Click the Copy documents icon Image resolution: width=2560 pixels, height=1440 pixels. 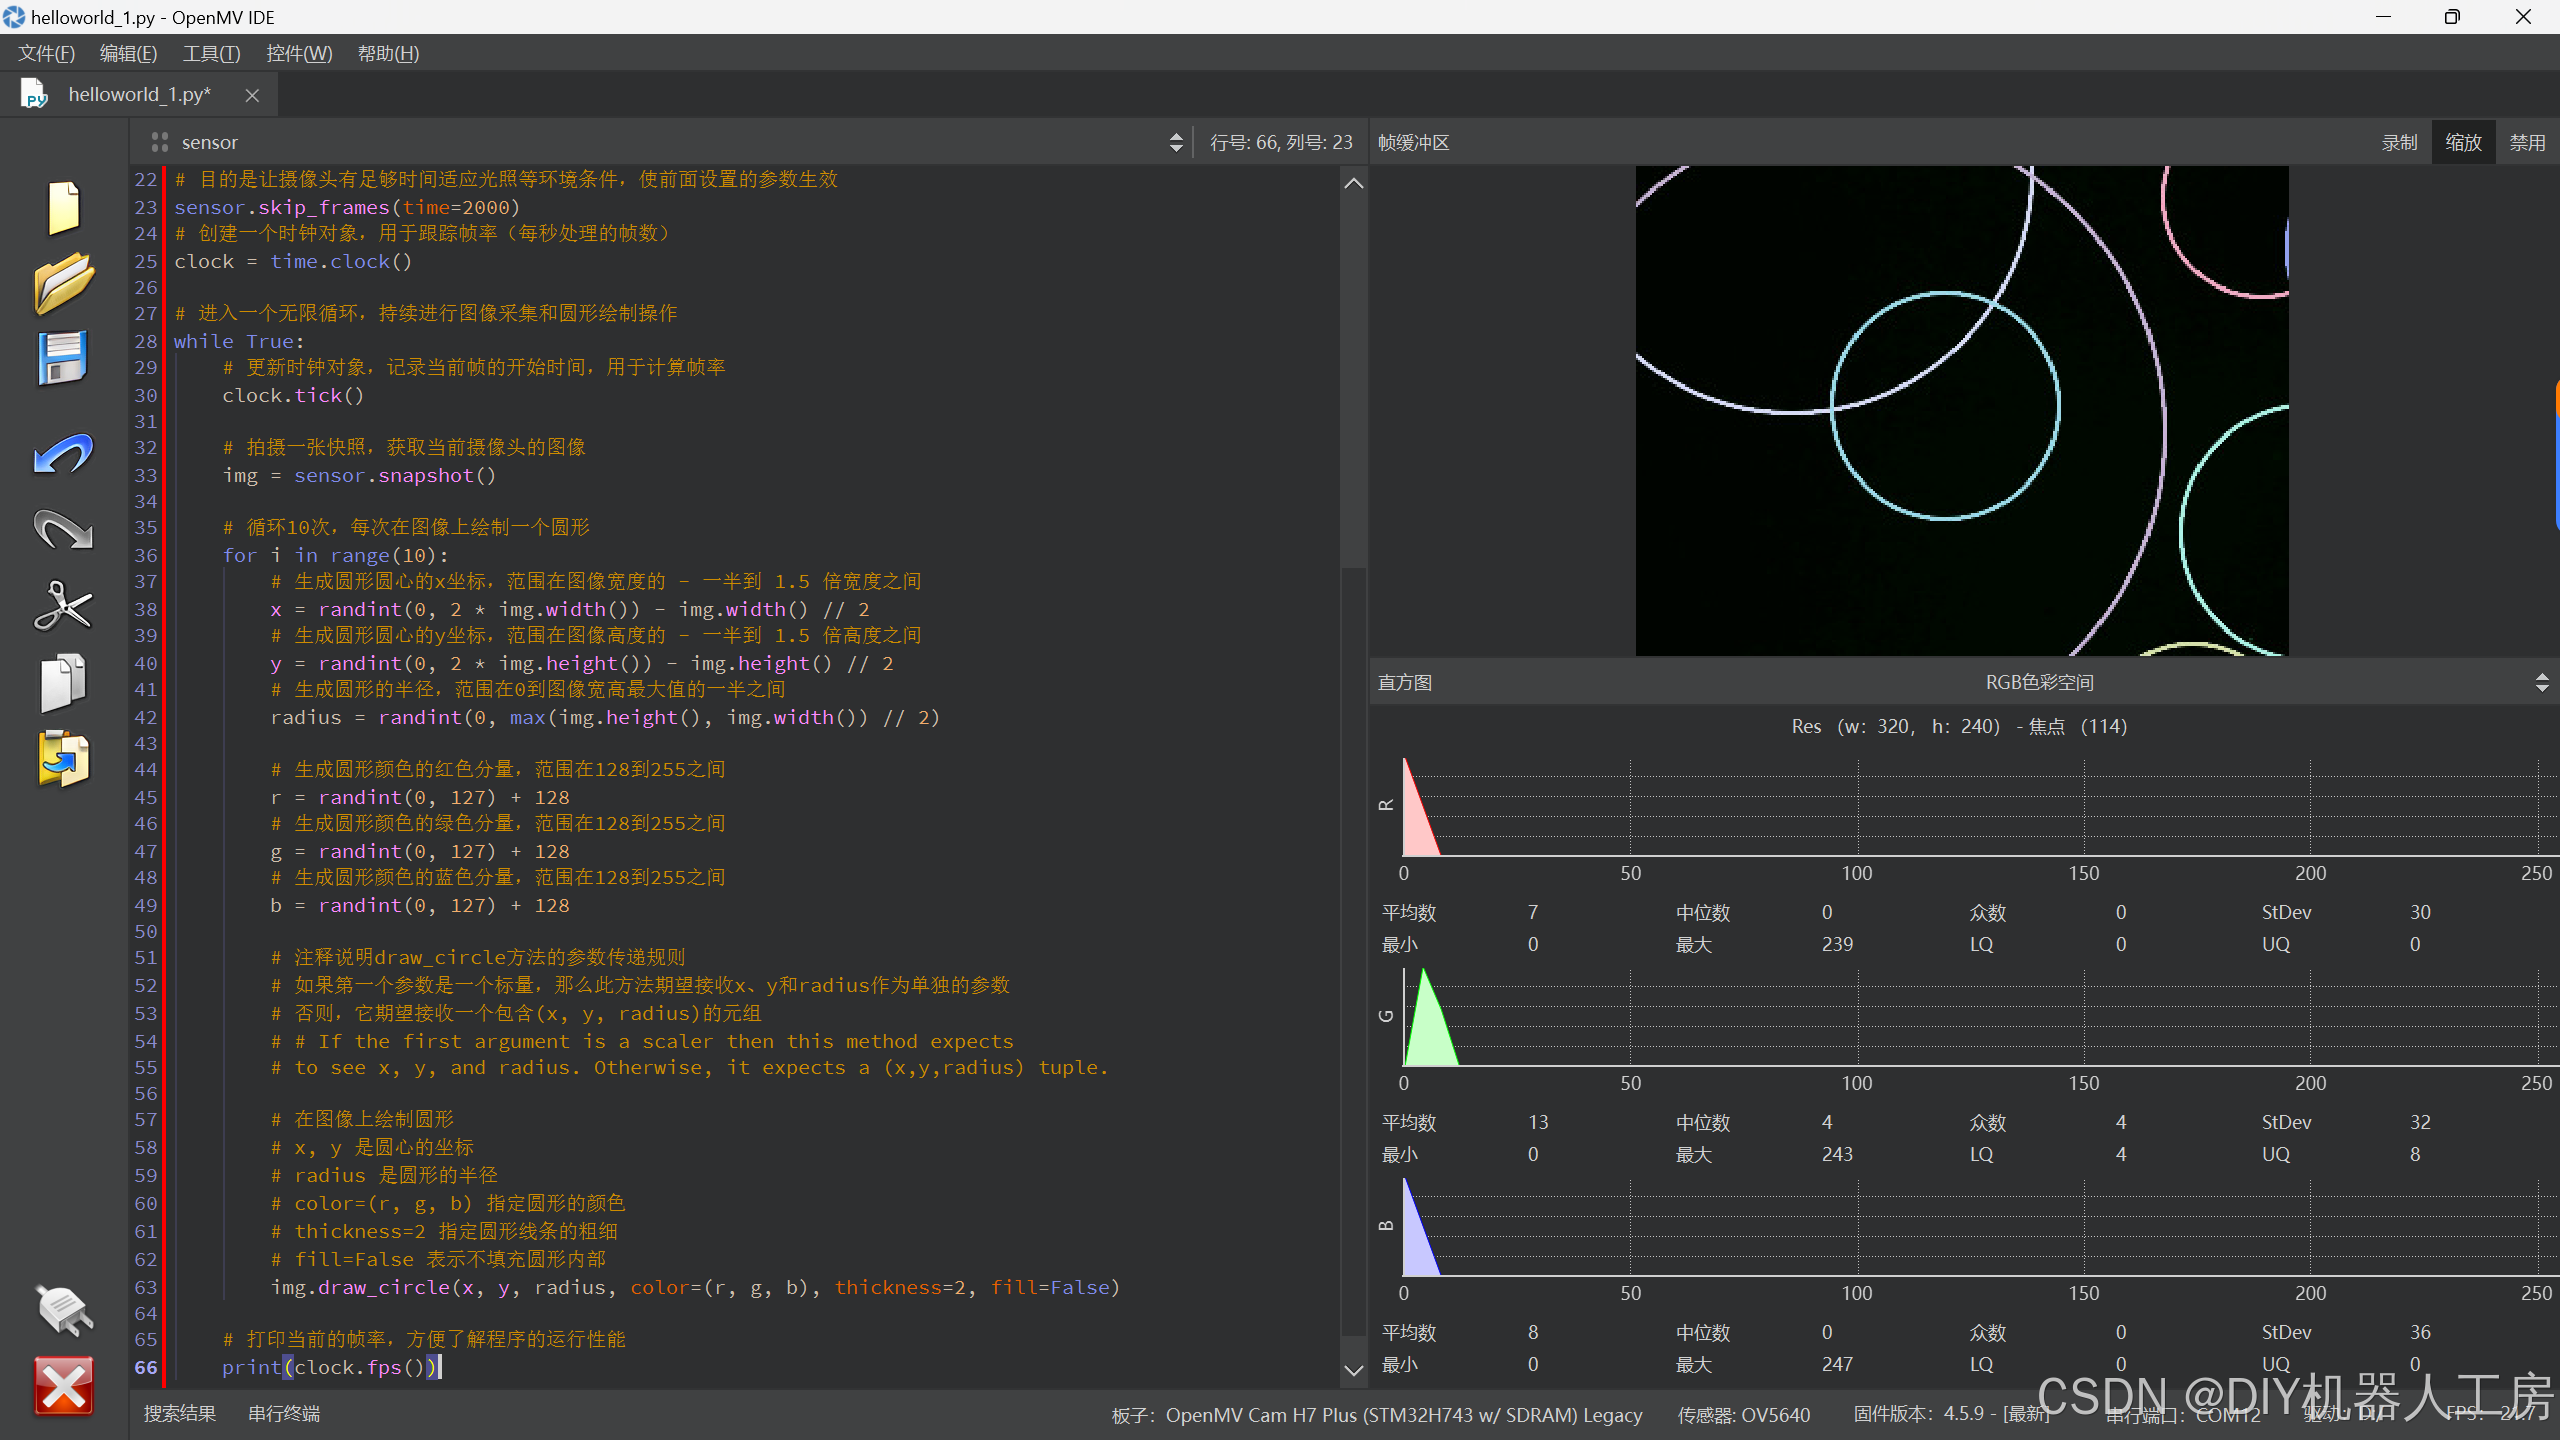point(63,683)
